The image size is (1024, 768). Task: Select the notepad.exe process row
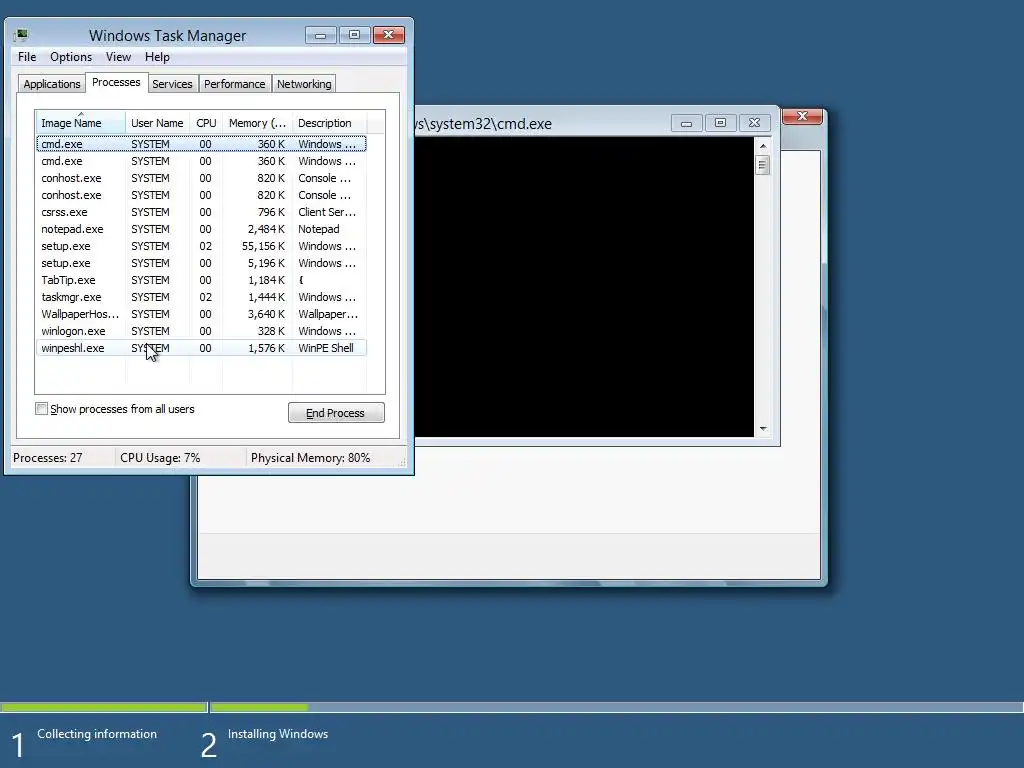coord(201,229)
